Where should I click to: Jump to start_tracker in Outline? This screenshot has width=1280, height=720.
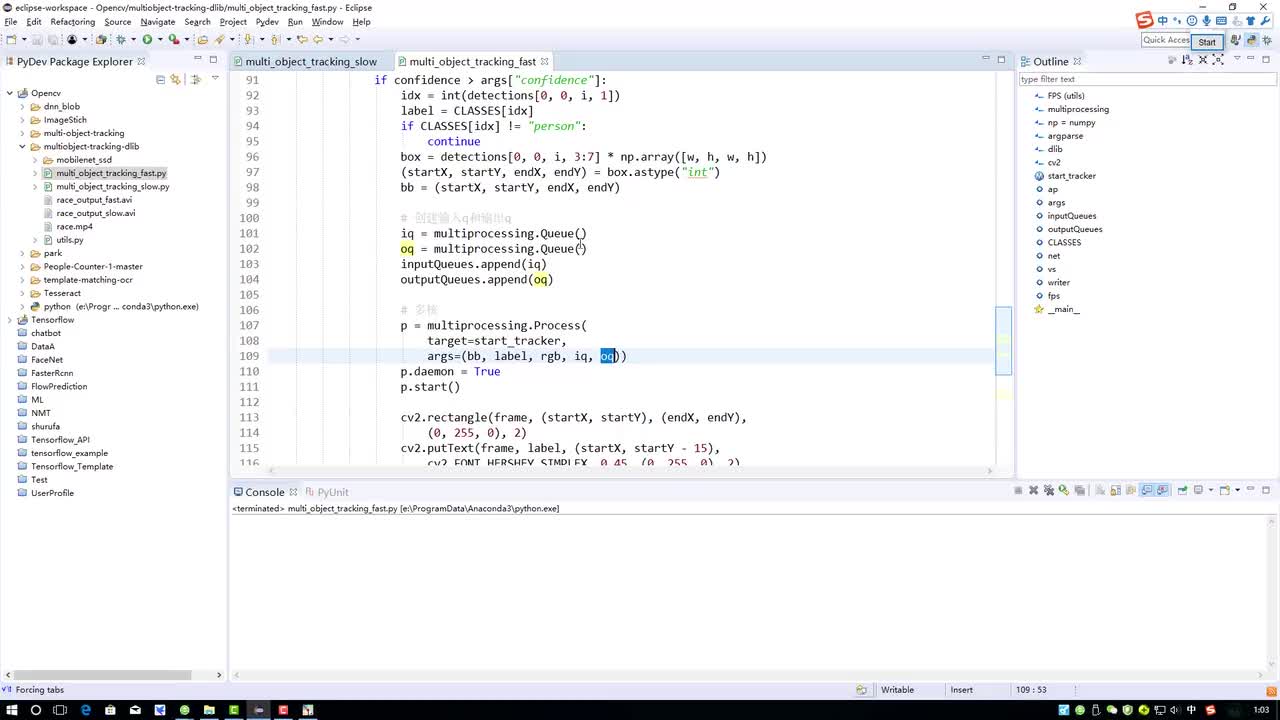pos(1071,176)
